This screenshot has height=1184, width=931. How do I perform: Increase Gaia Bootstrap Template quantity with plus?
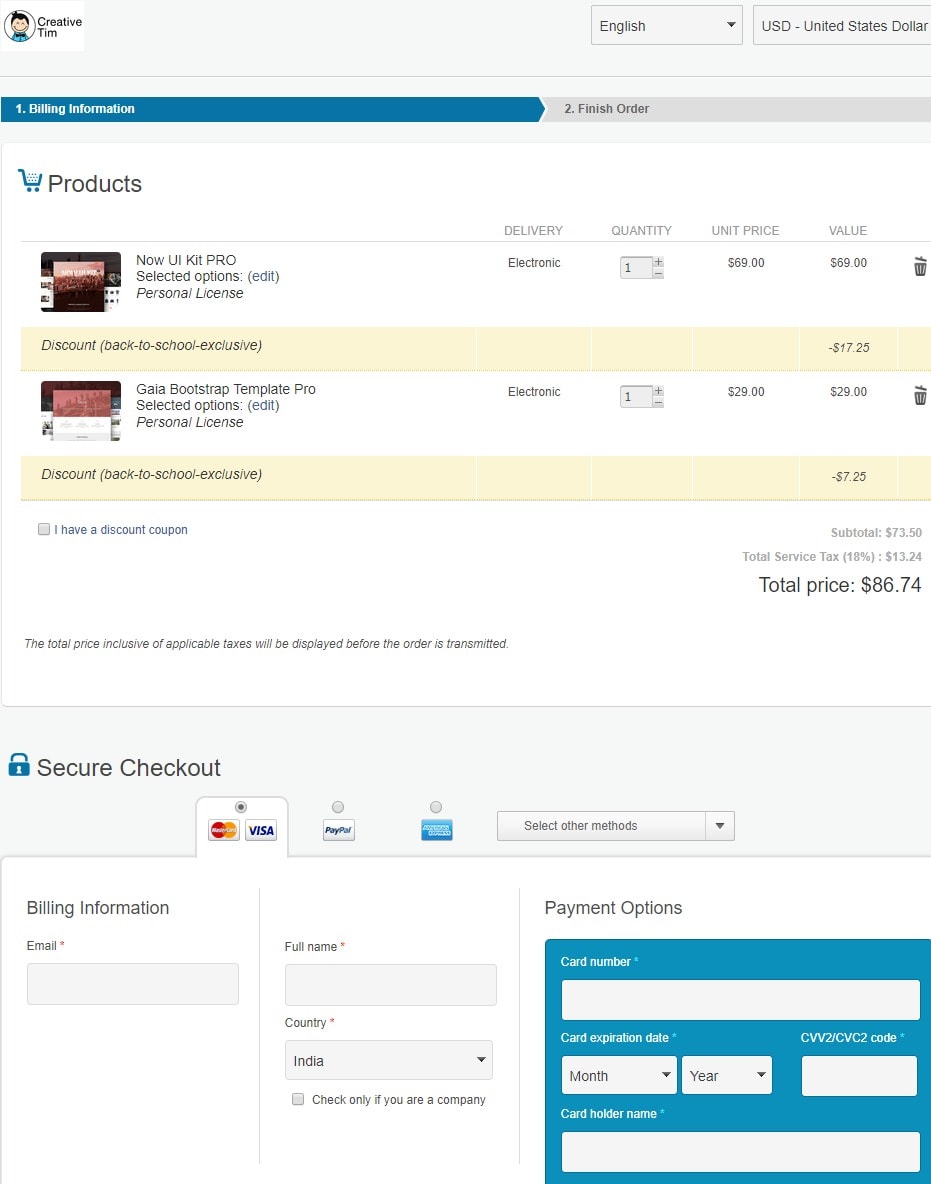pos(658,391)
